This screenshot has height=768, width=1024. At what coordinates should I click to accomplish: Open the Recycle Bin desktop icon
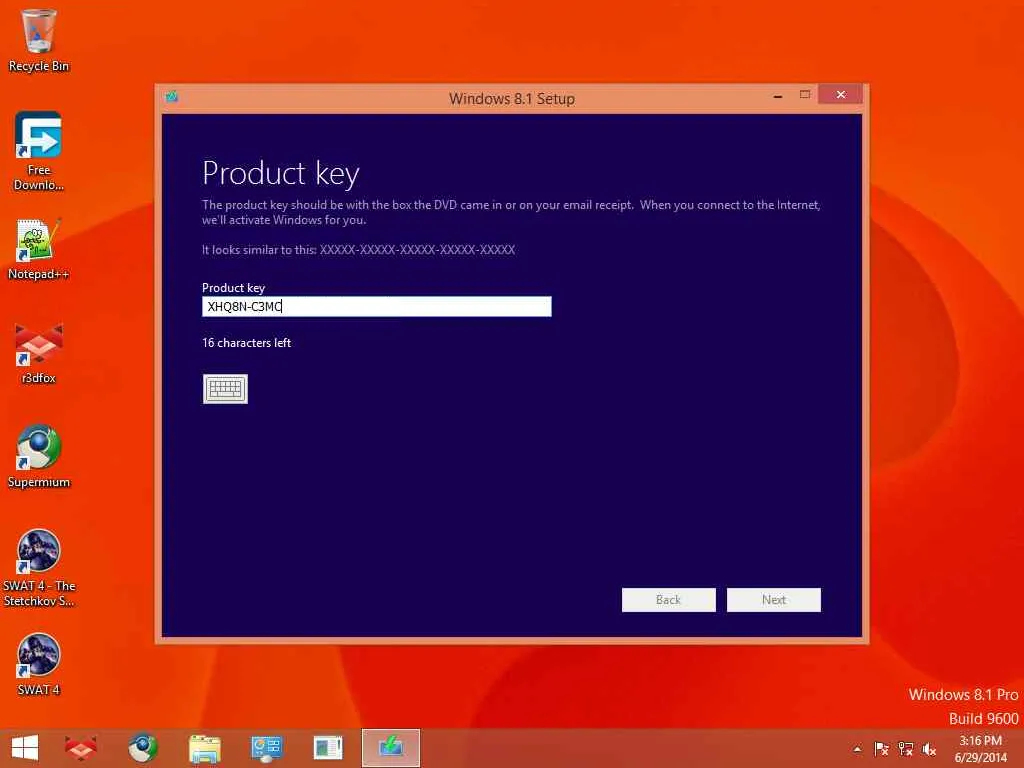39,40
